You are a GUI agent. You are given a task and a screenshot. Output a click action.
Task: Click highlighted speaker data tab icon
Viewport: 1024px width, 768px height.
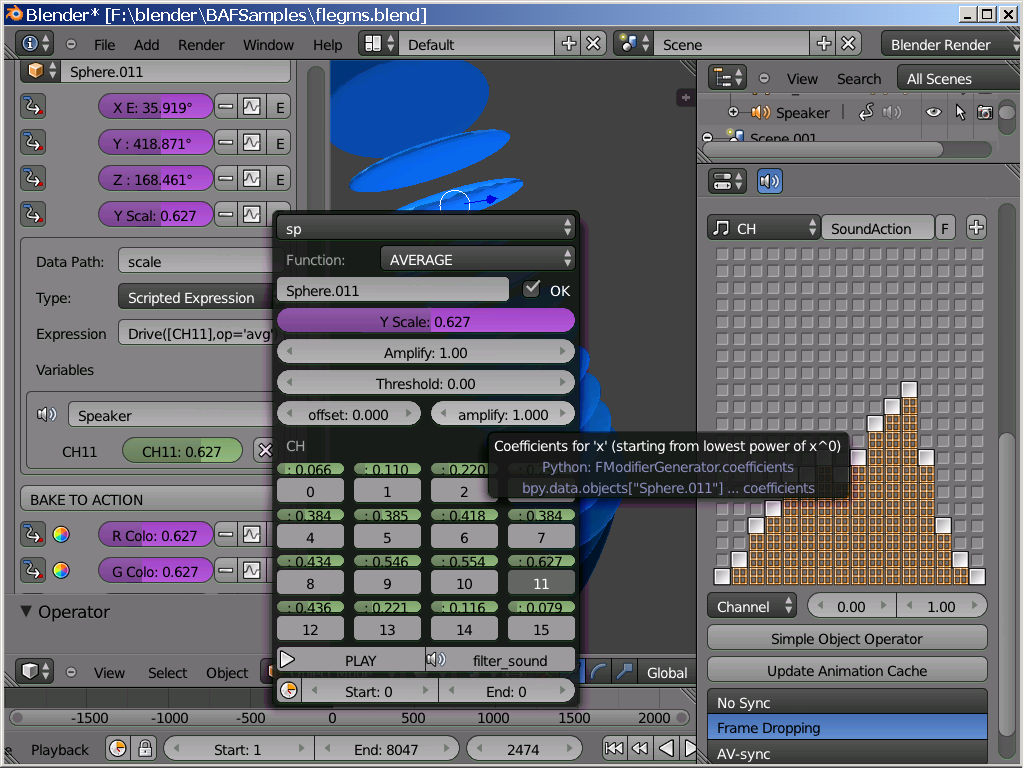coord(769,181)
